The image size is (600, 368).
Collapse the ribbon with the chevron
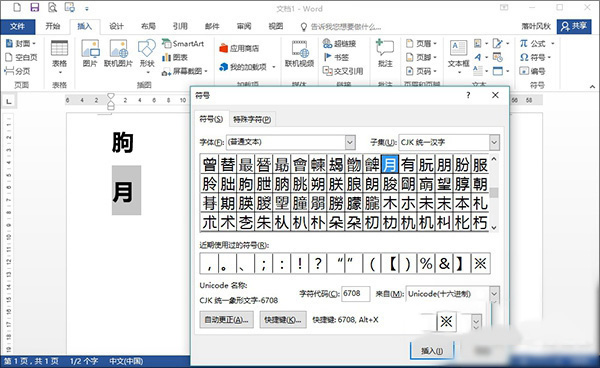(592, 87)
